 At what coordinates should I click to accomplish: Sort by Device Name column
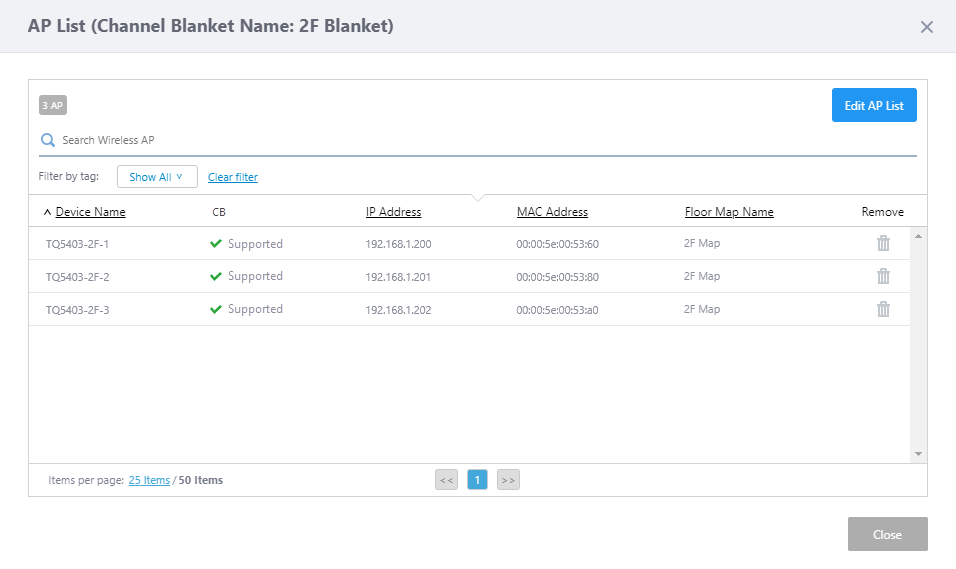[90, 212]
